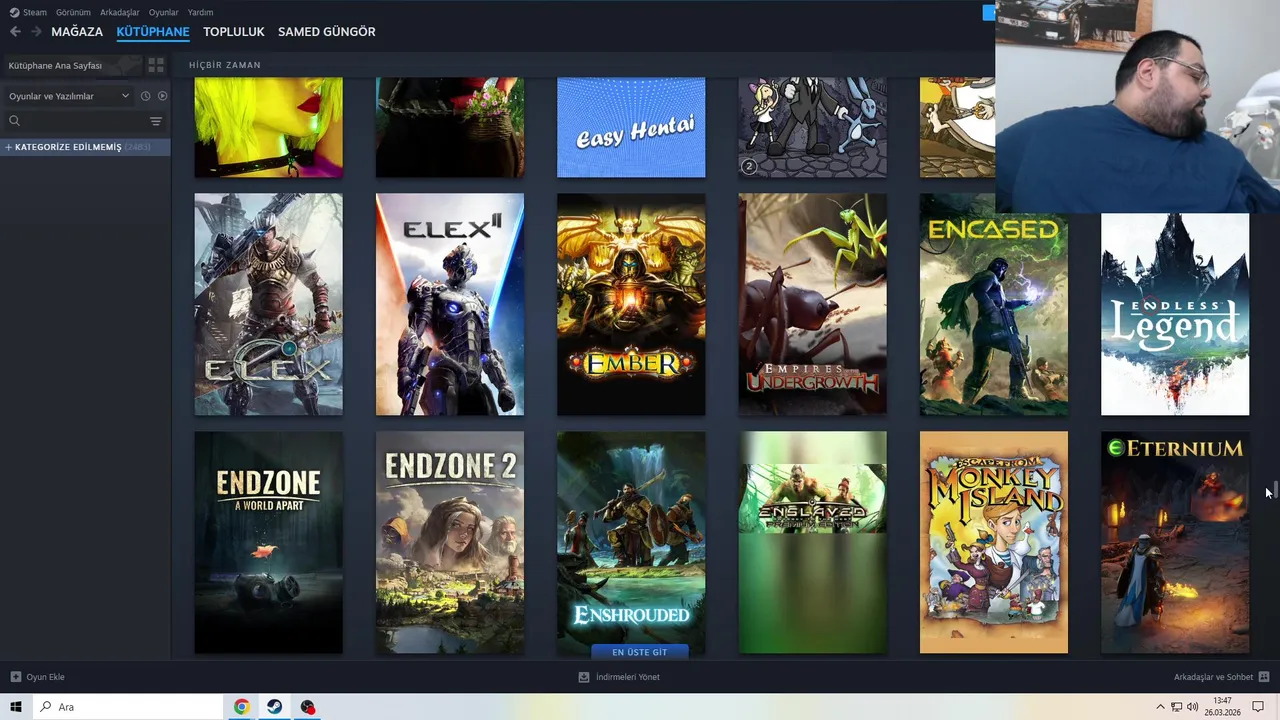Open the red recorder app in taskbar
Viewport: 1280px width, 720px height.
(307, 707)
